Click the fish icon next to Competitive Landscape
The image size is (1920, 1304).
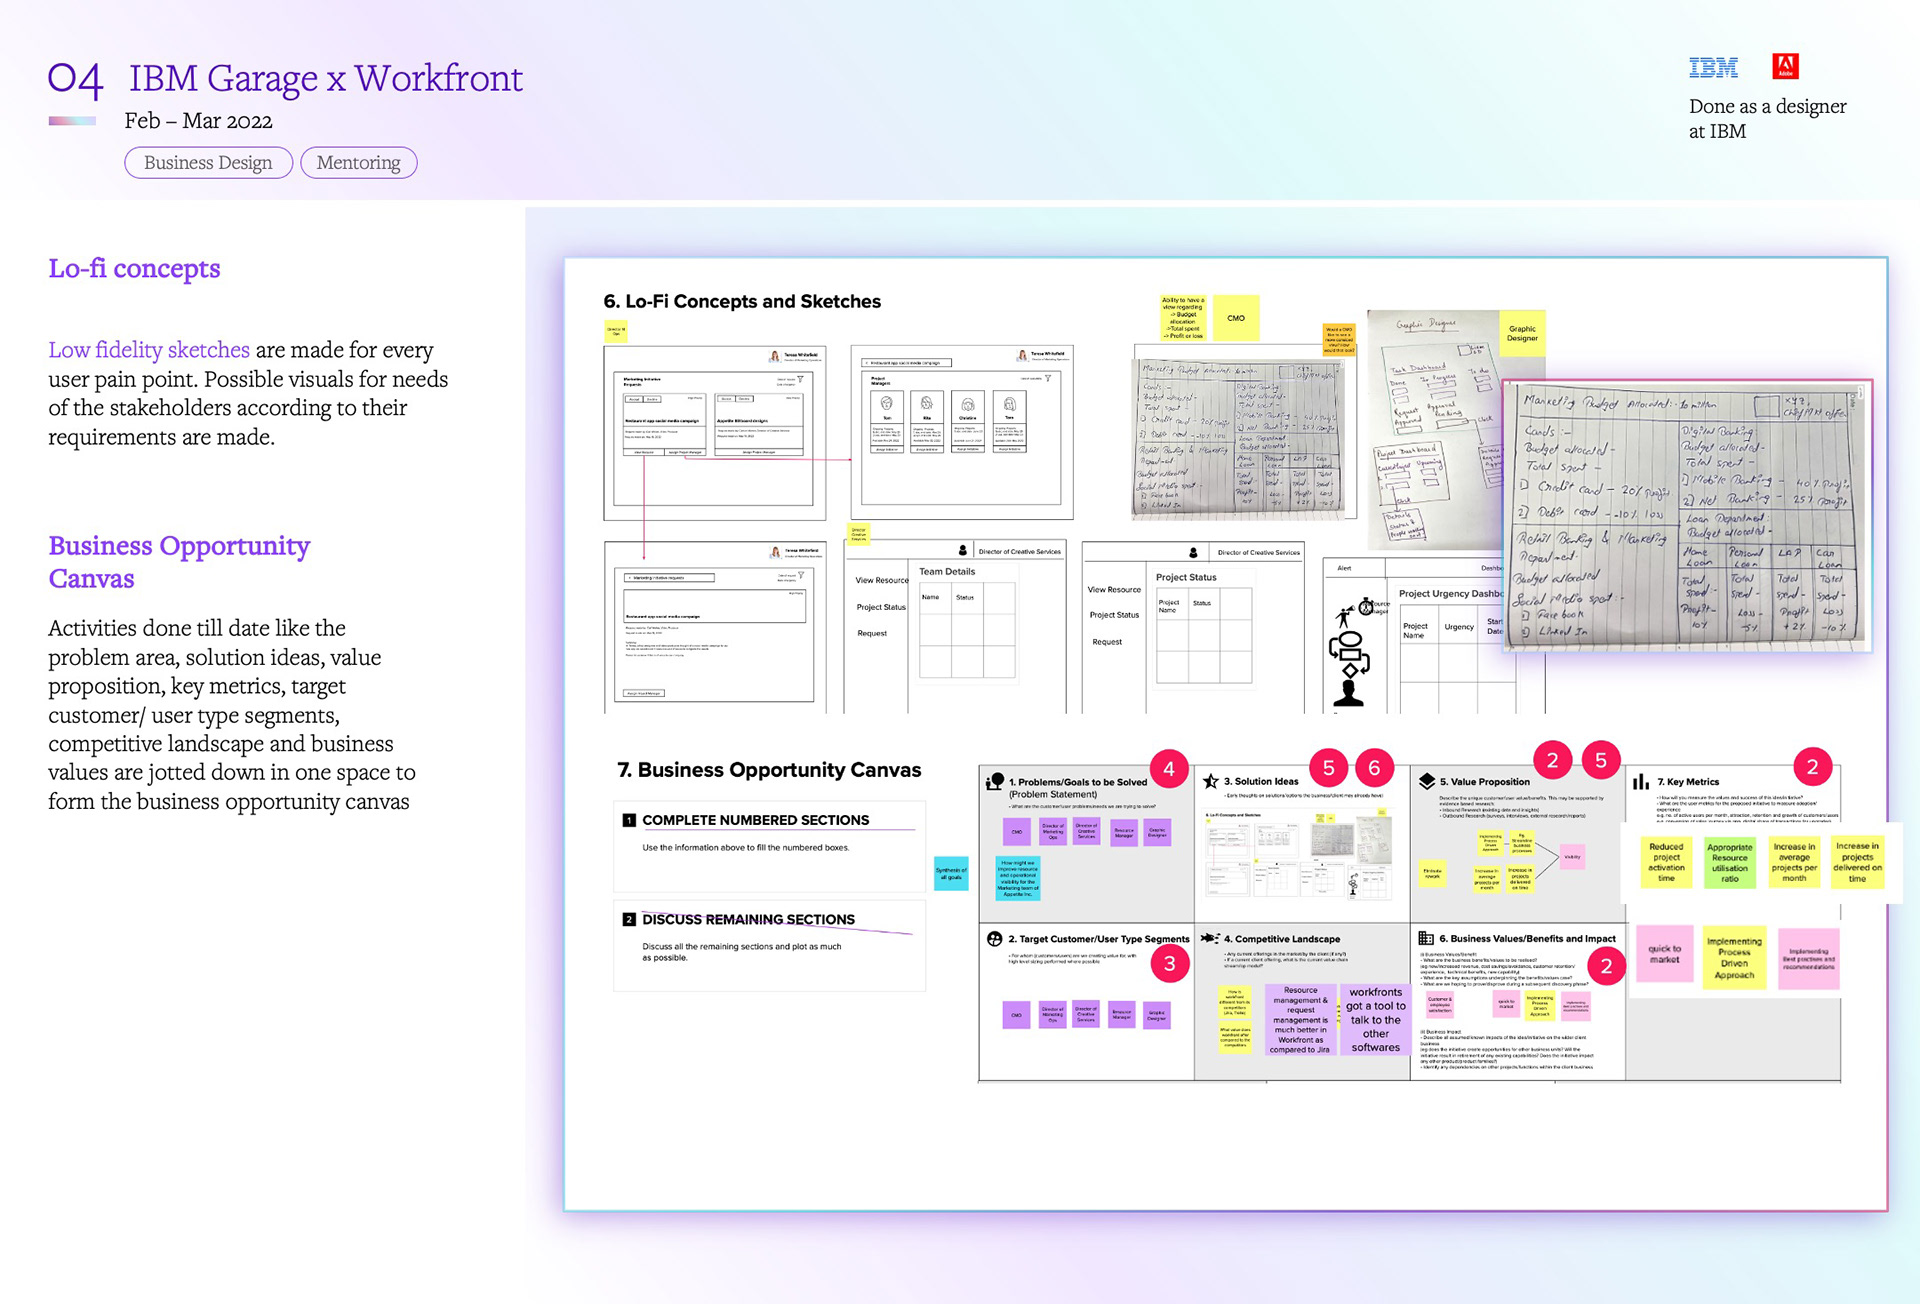tap(1210, 938)
